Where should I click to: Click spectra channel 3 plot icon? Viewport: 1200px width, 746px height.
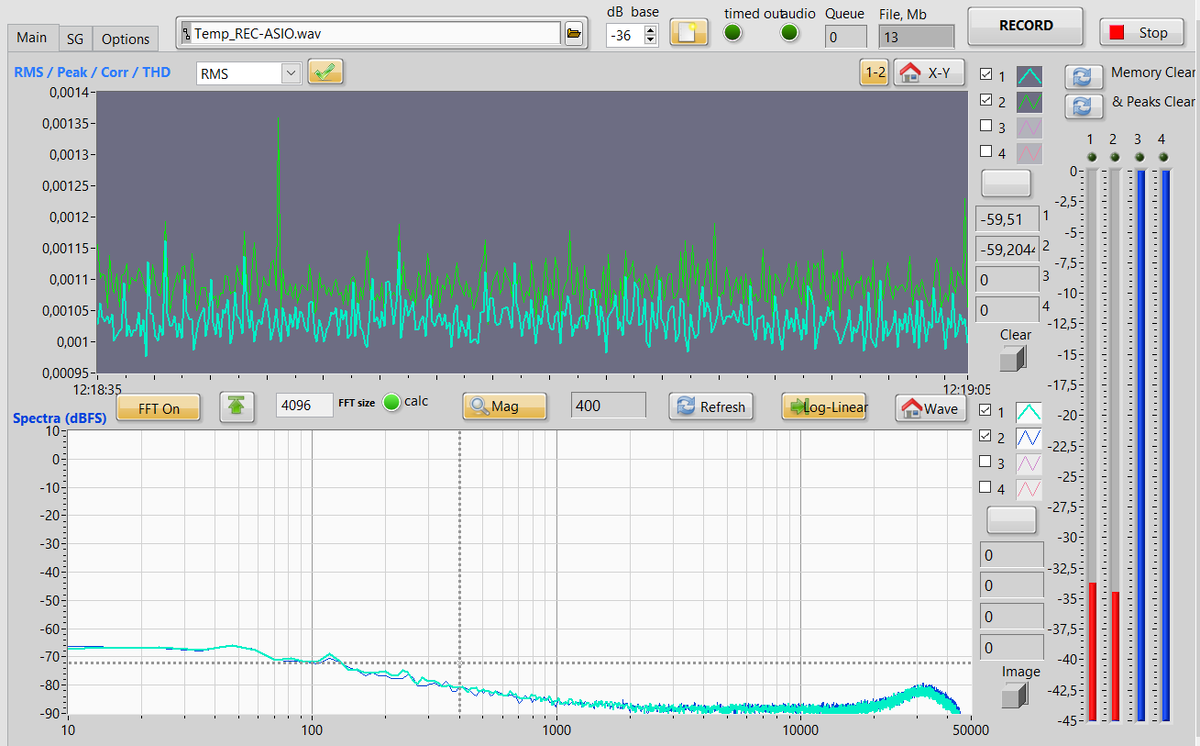[x=1029, y=464]
